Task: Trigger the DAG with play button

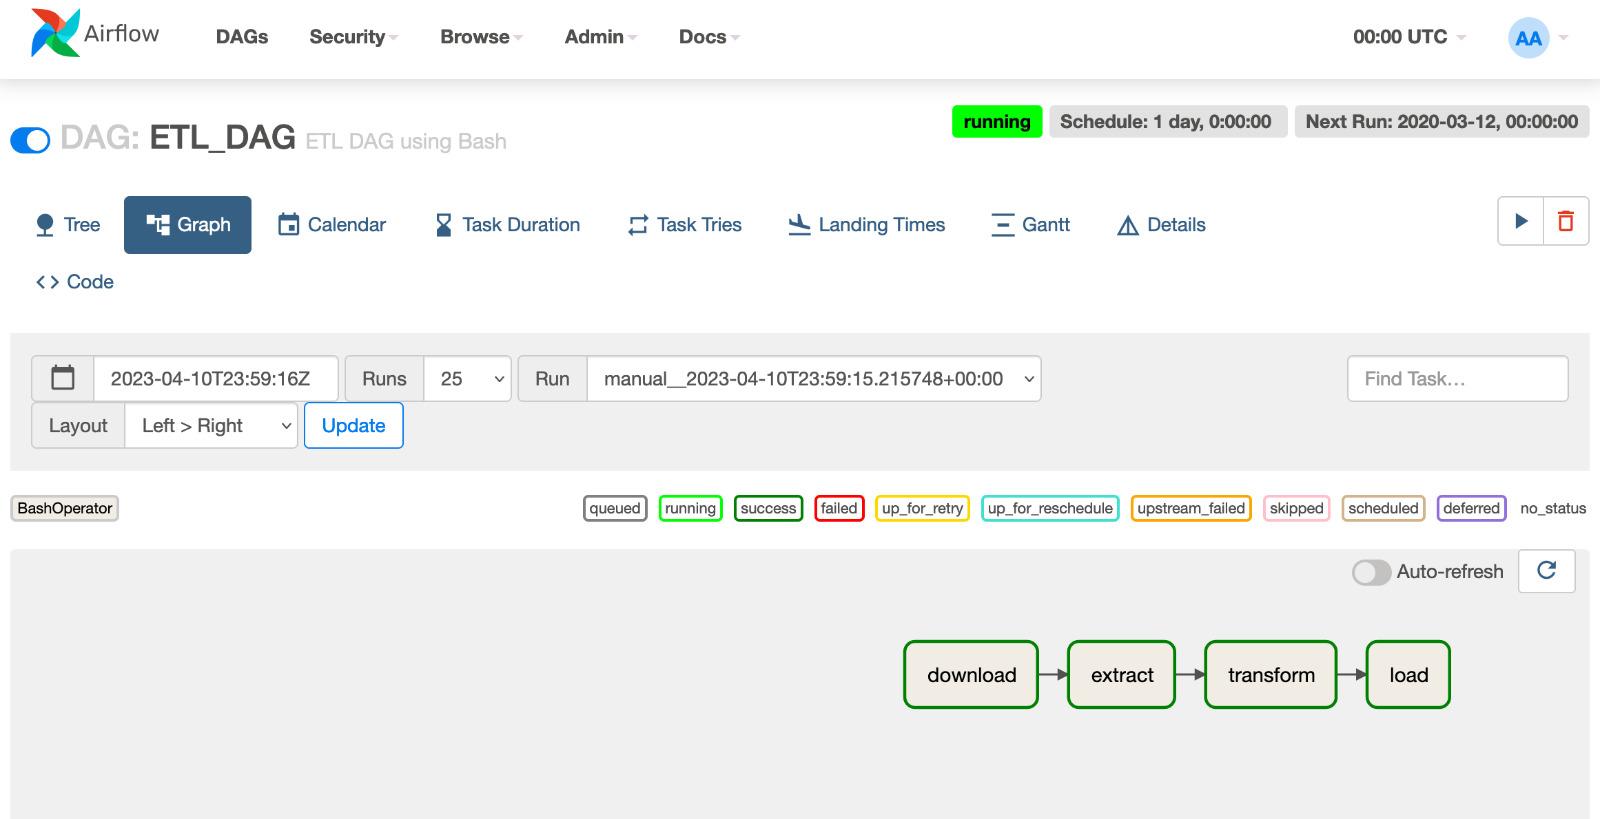Action: pos(1521,222)
